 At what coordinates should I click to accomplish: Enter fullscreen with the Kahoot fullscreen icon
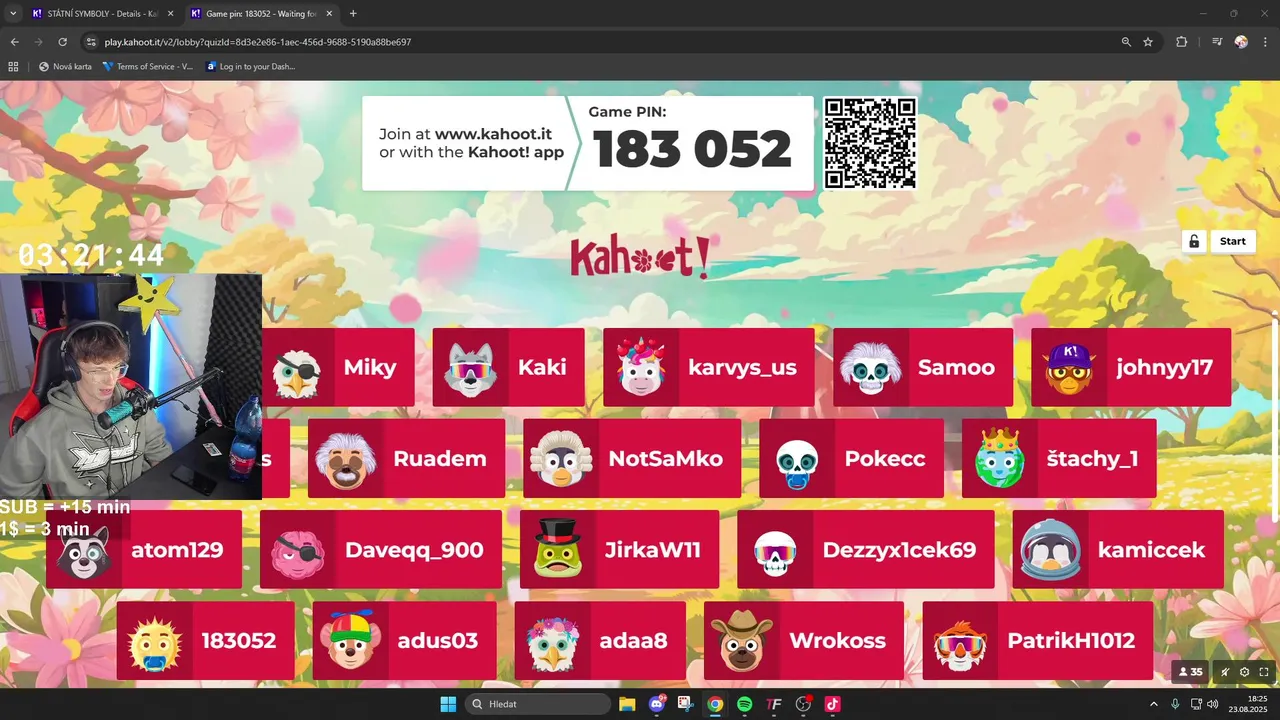(1264, 672)
